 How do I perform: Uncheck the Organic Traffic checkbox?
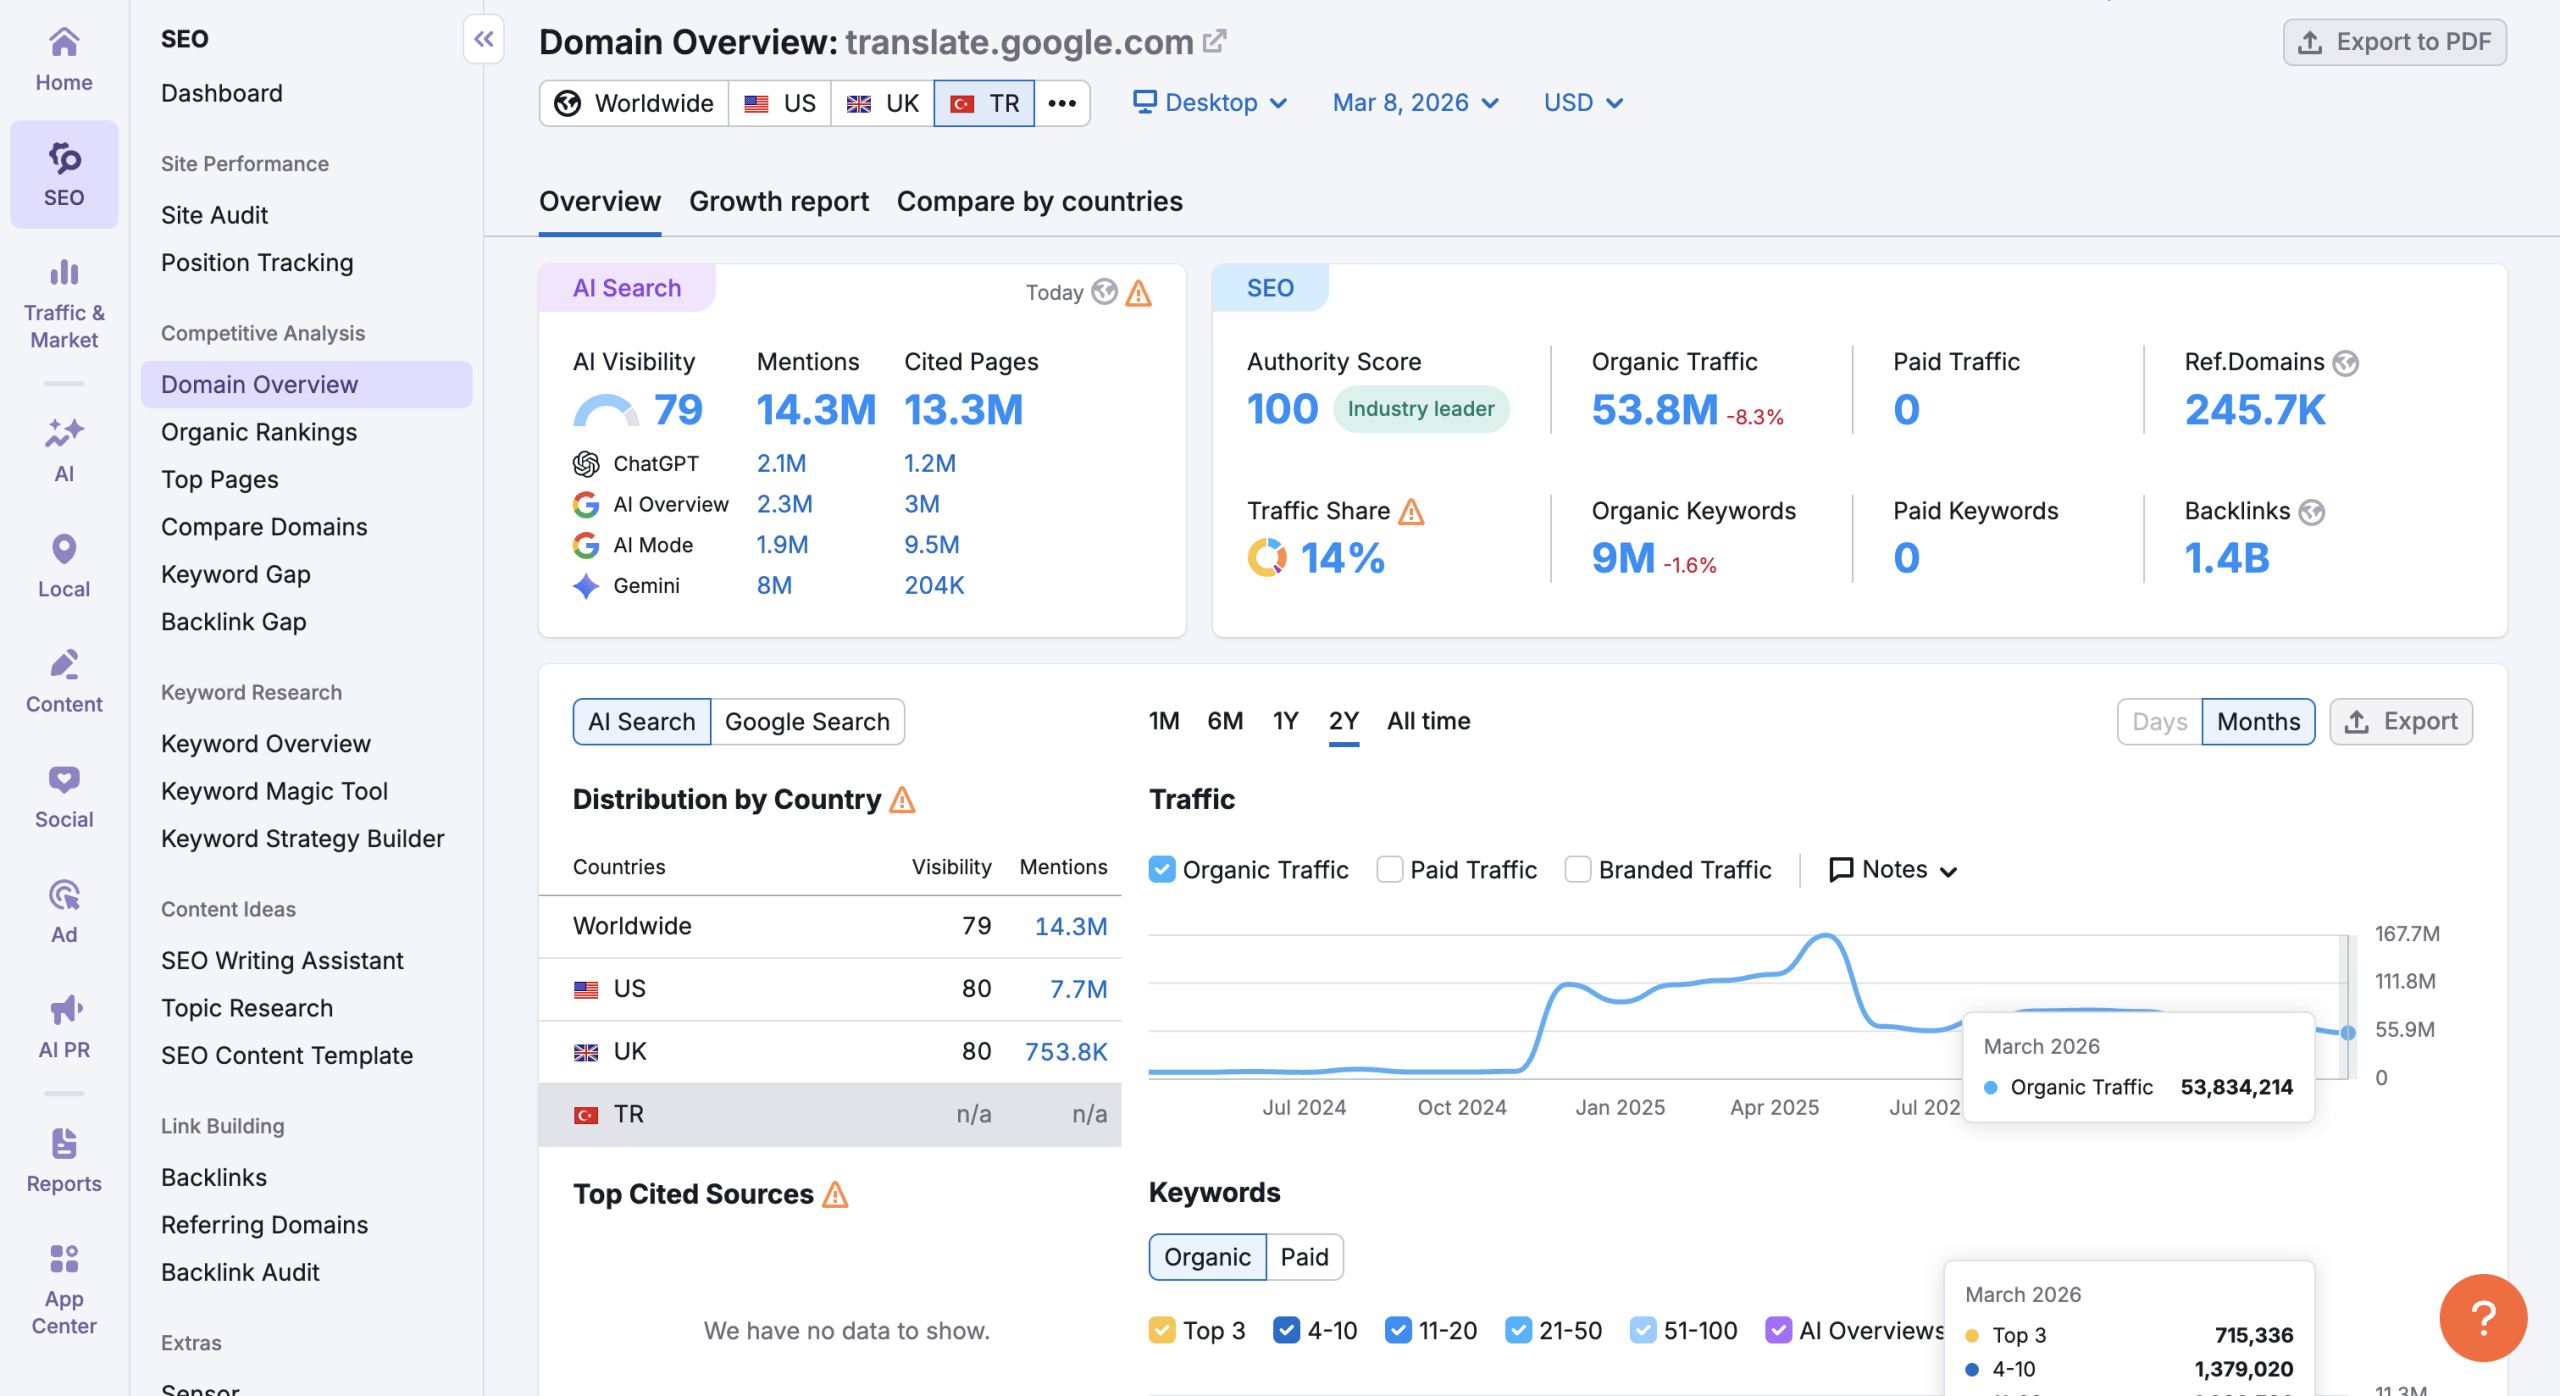1162,869
